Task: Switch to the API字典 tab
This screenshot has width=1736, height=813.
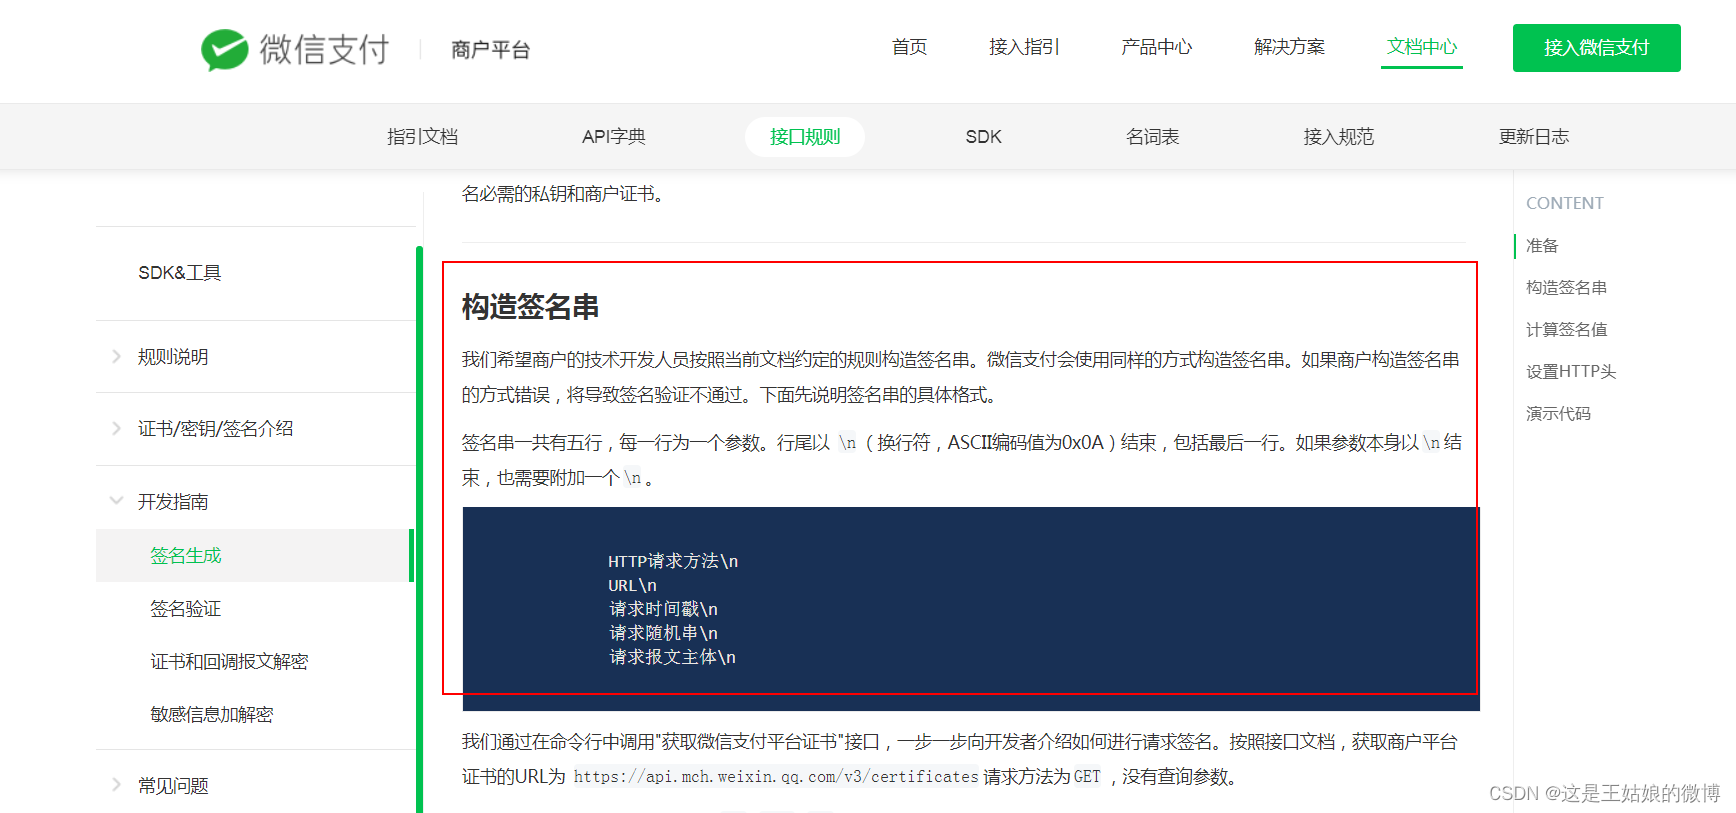Action: click(x=614, y=137)
